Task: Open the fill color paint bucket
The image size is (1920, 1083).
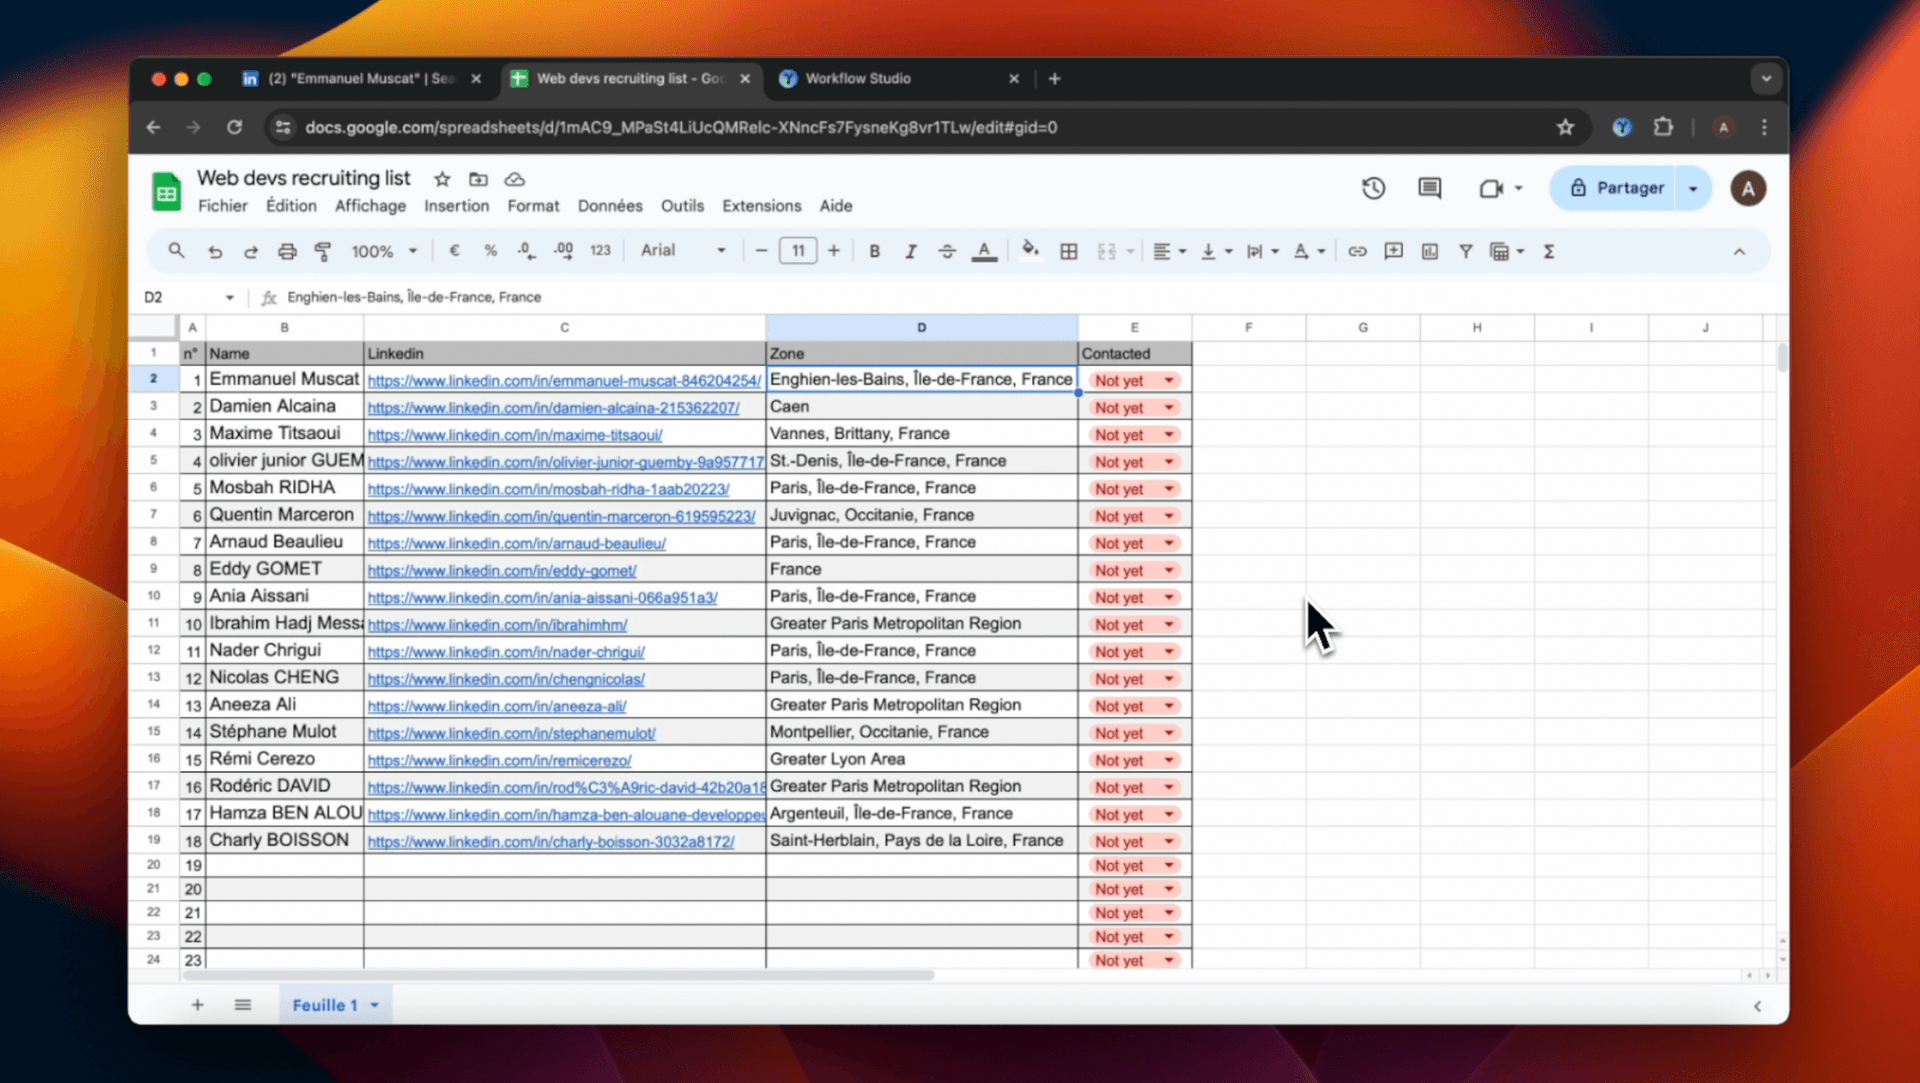Action: point(1029,251)
